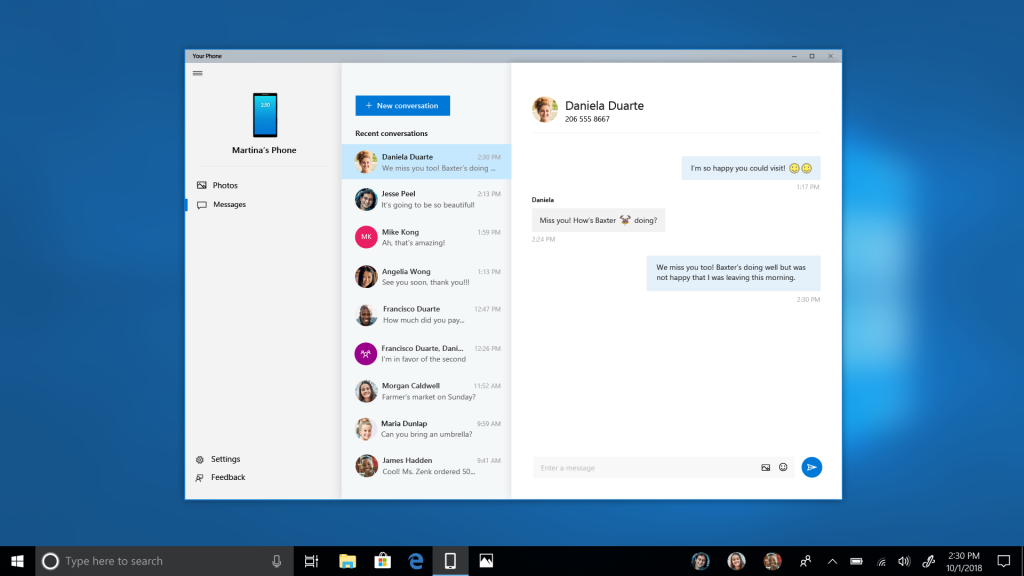Screen dimensions: 1024x576
Task: Switch to Messages in the sidebar
Action: click(x=227, y=204)
